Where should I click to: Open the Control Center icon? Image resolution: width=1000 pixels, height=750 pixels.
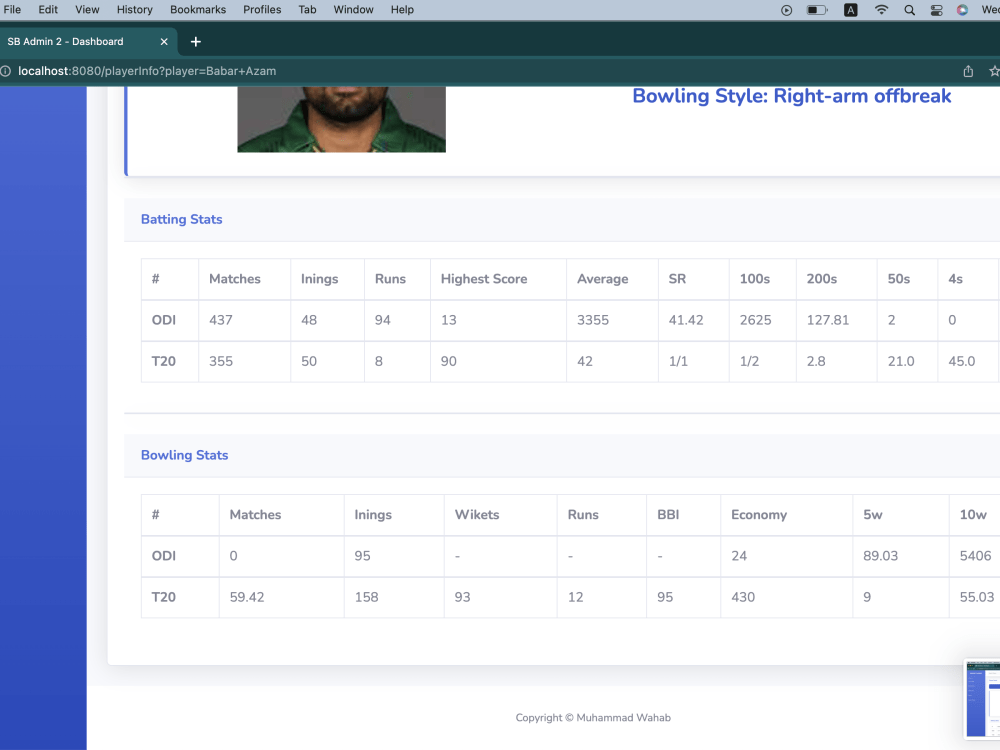(936, 10)
